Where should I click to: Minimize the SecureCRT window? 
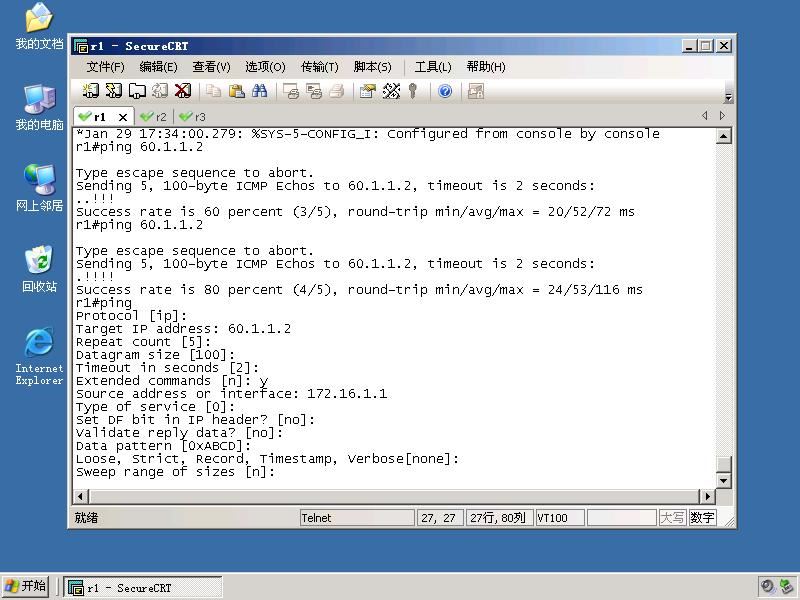(690, 46)
